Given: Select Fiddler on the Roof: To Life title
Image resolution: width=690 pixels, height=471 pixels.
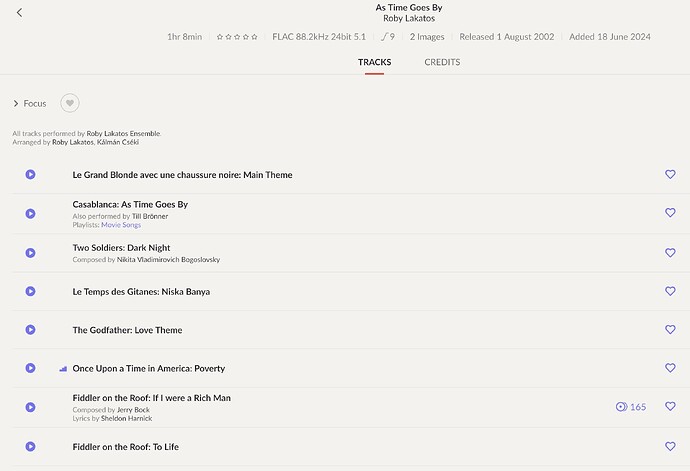Looking at the screenshot, I should (125, 447).
